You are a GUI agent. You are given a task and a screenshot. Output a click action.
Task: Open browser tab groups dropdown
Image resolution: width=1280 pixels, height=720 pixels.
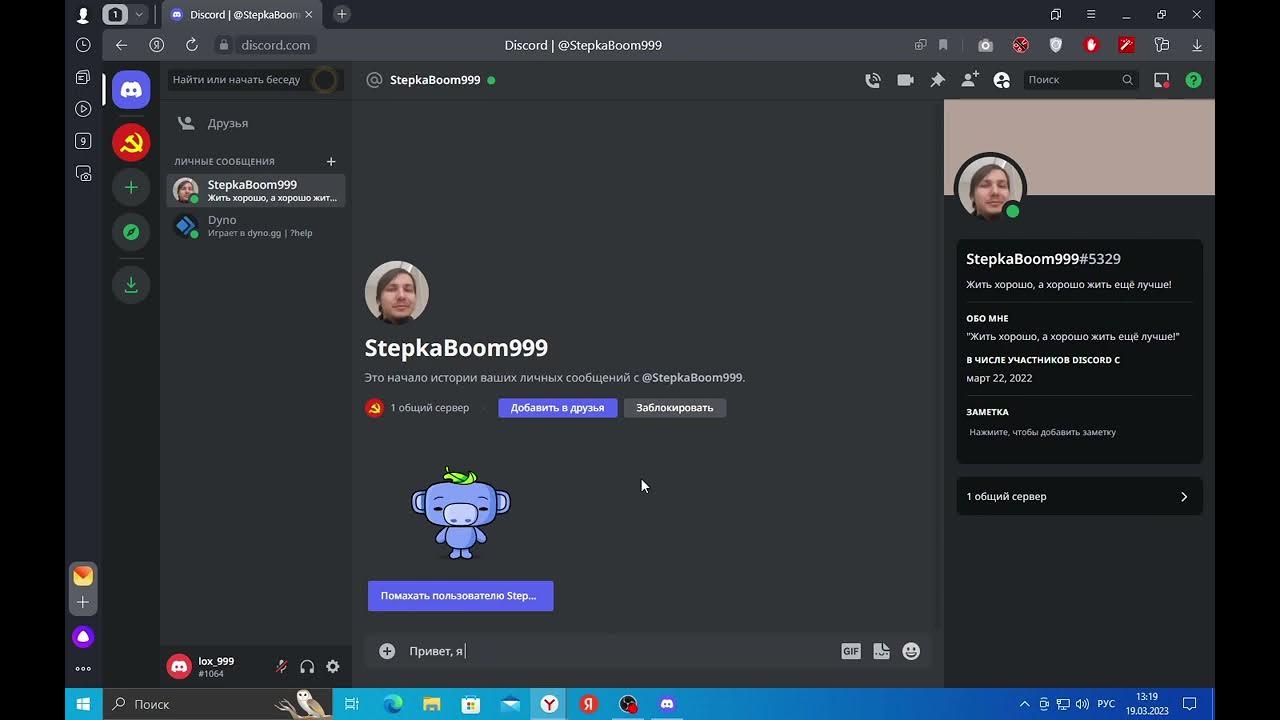tap(139, 14)
